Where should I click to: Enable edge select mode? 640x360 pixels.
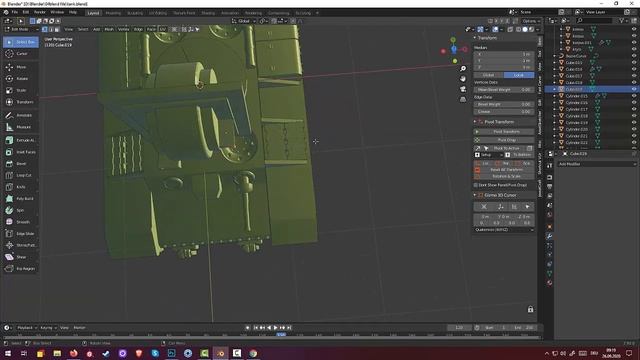[51, 29]
